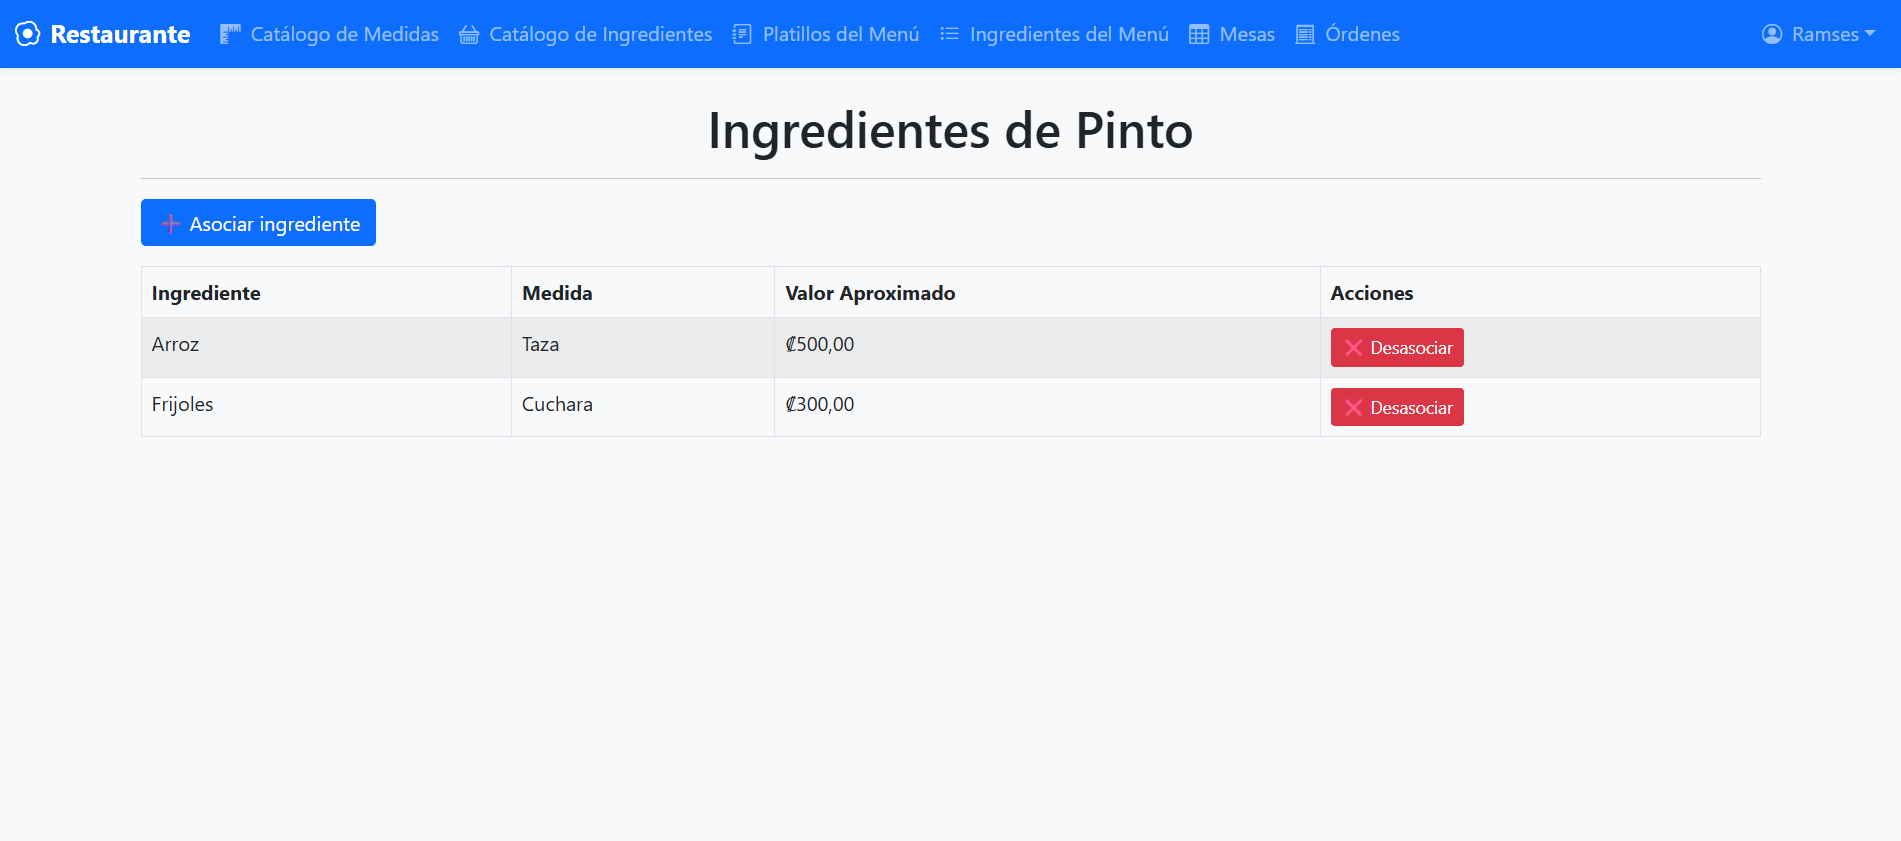Click the Restaurante logo icon
The height and width of the screenshot is (841, 1901).
28,34
